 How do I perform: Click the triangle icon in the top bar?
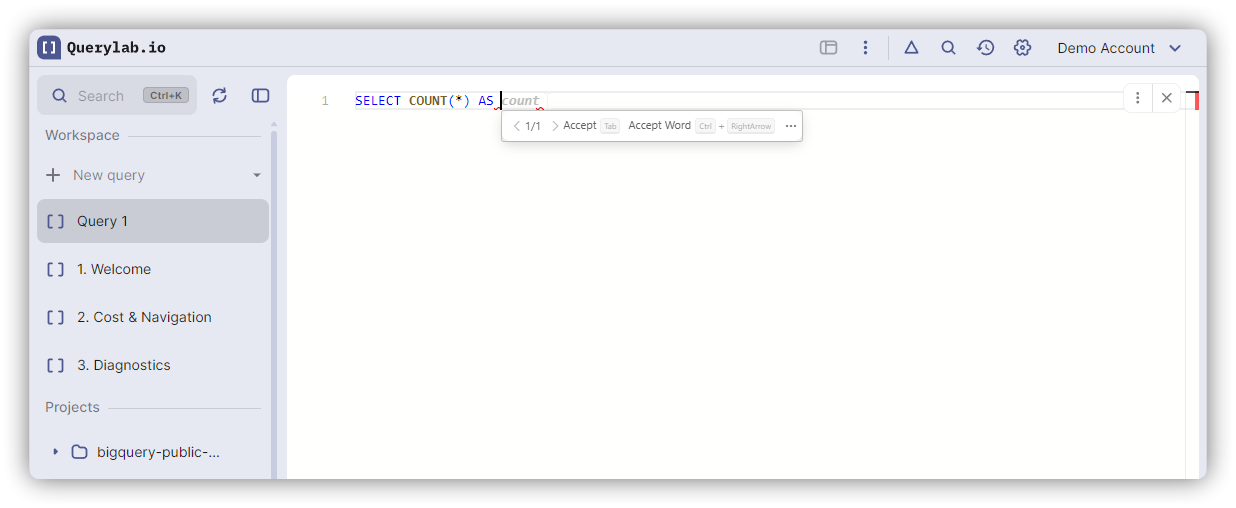[911, 48]
